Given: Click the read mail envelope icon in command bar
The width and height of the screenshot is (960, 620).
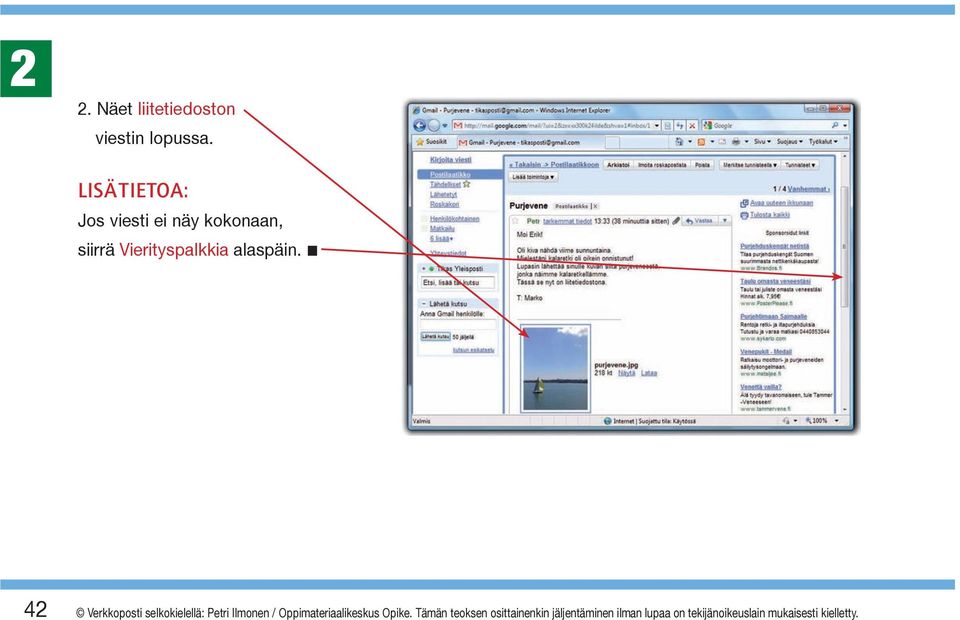Looking at the screenshot, I should click(722, 142).
